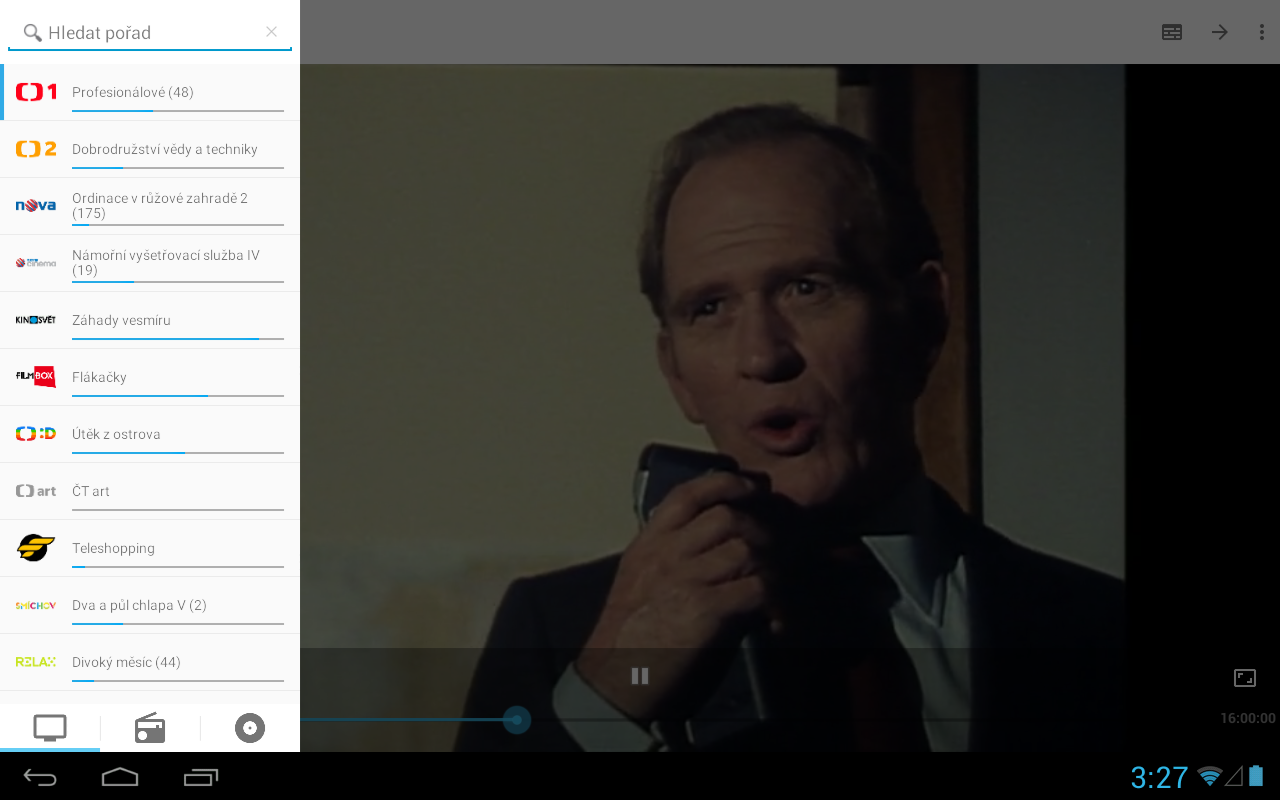Select ČT2 Dobrodružství vědy a techniky
The width and height of the screenshot is (1280, 800).
click(x=150, y=149)
